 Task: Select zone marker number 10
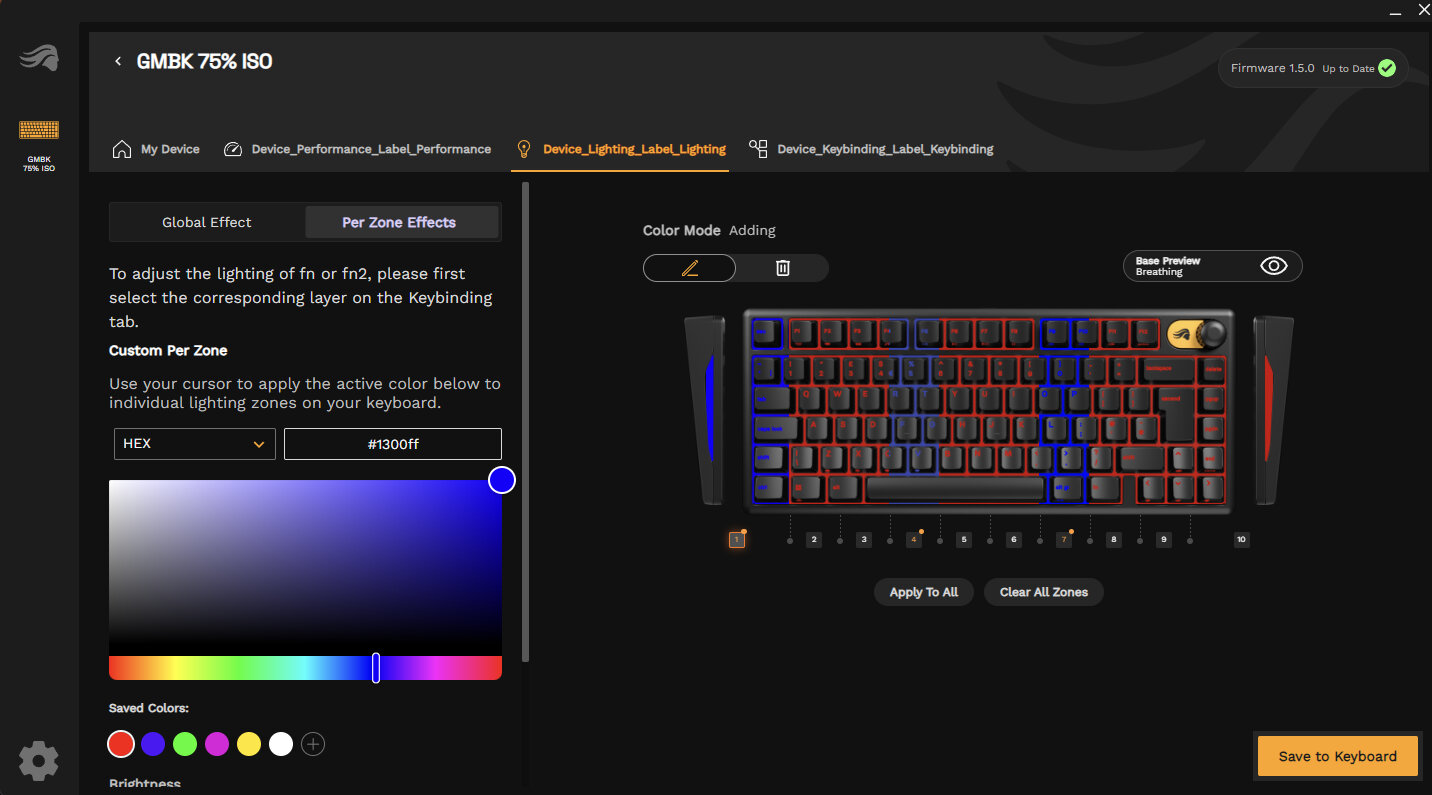(1241, 540)
